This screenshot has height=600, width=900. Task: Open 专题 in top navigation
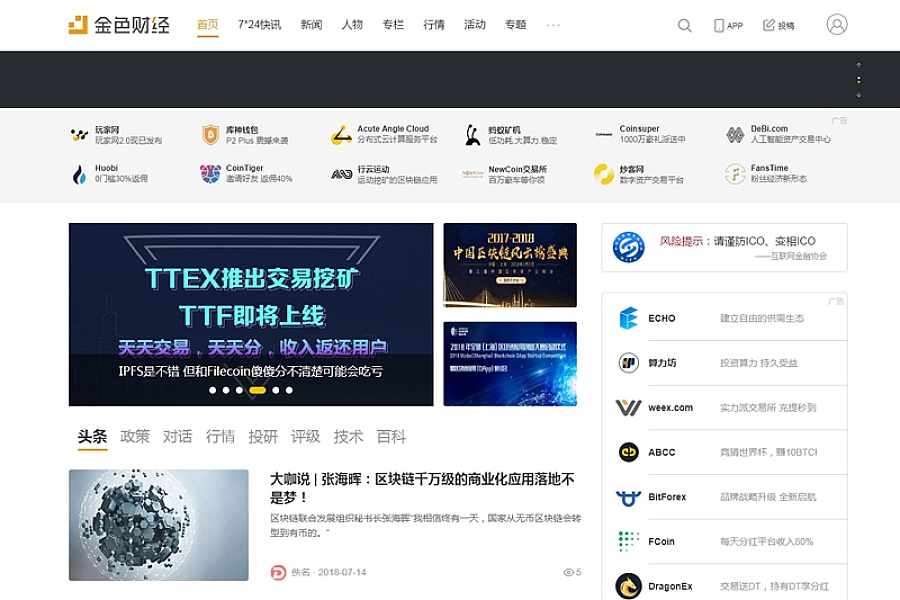click(x=515, y=25)
